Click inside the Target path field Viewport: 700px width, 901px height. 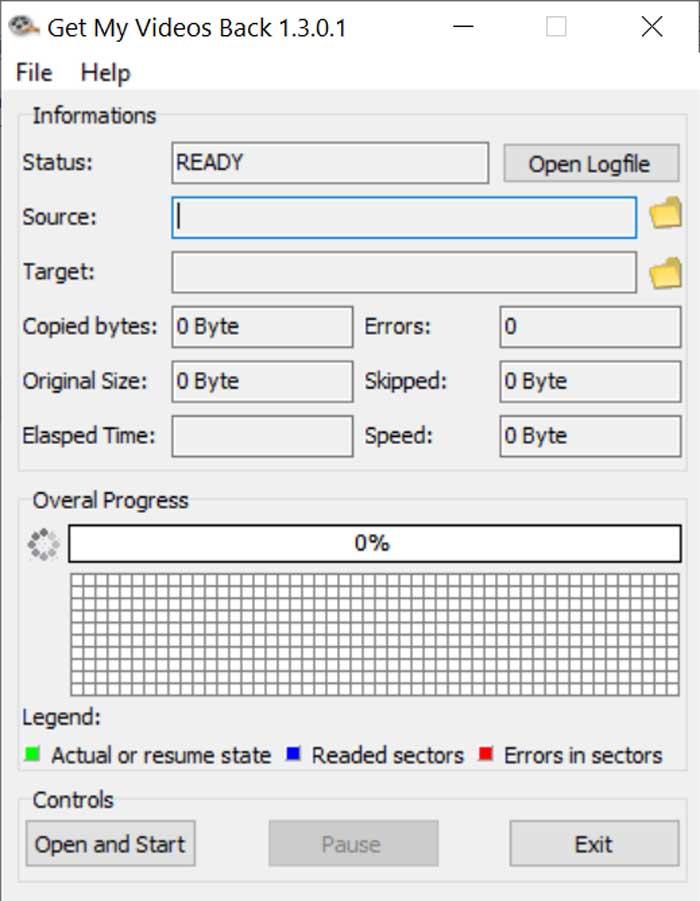click(404, 272)
